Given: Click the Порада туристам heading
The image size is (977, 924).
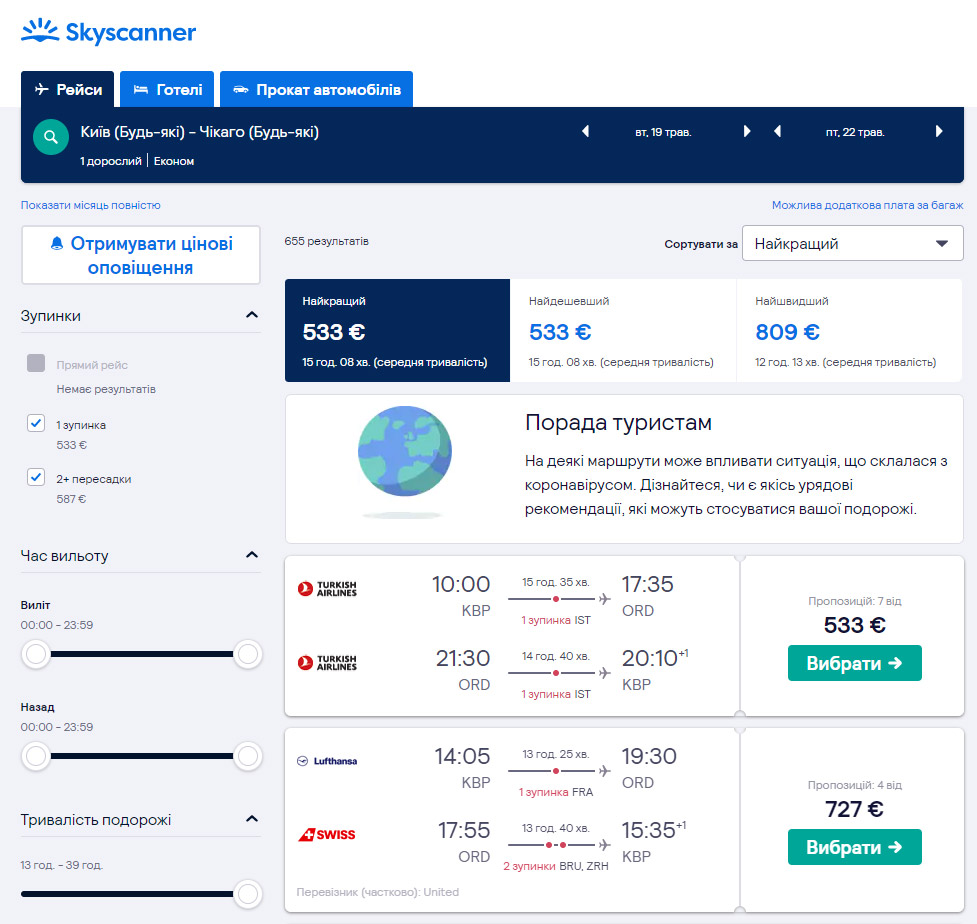Looking at the screenshot, I should 618,422.
